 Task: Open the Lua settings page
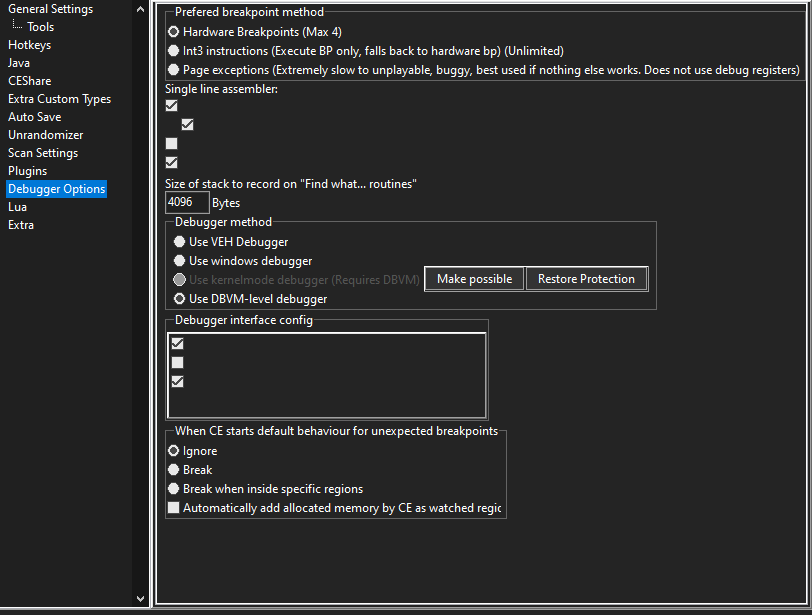17,207
